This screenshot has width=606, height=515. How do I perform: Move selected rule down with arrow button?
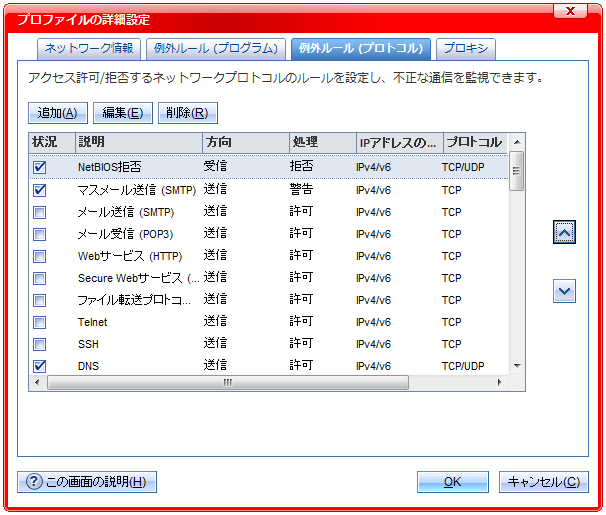564,291
